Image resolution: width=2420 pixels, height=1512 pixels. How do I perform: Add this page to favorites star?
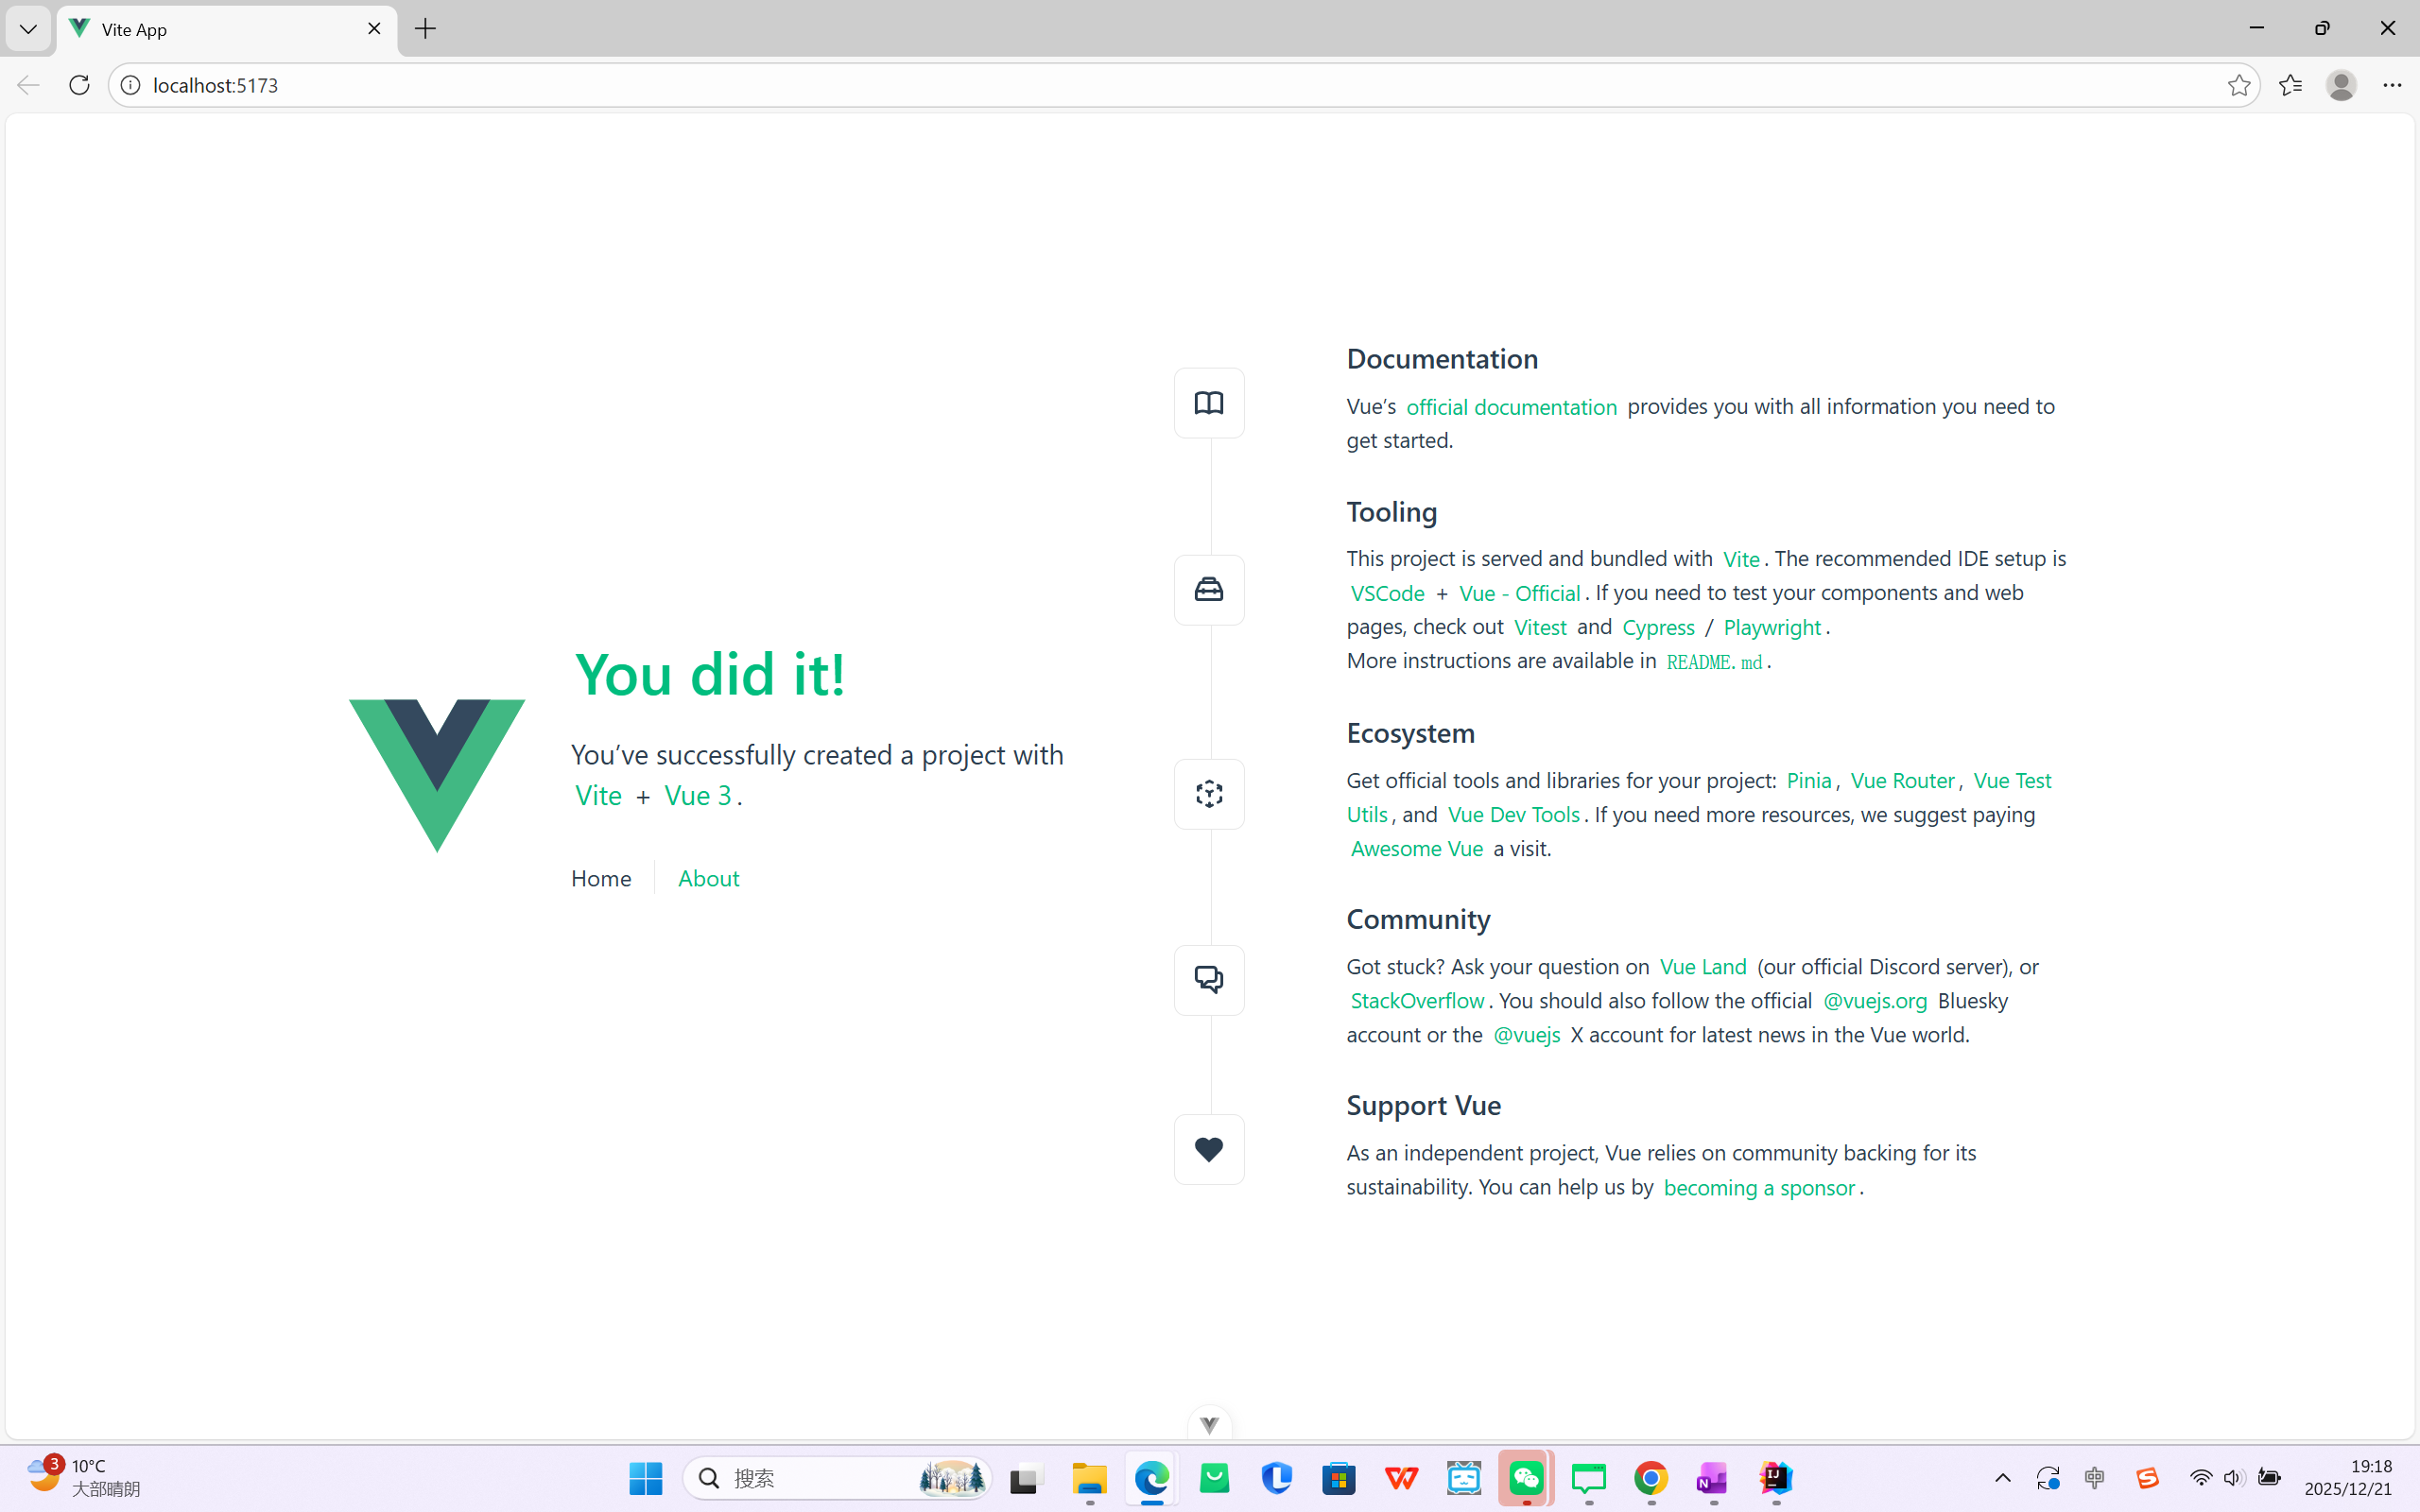point(2238,85)
